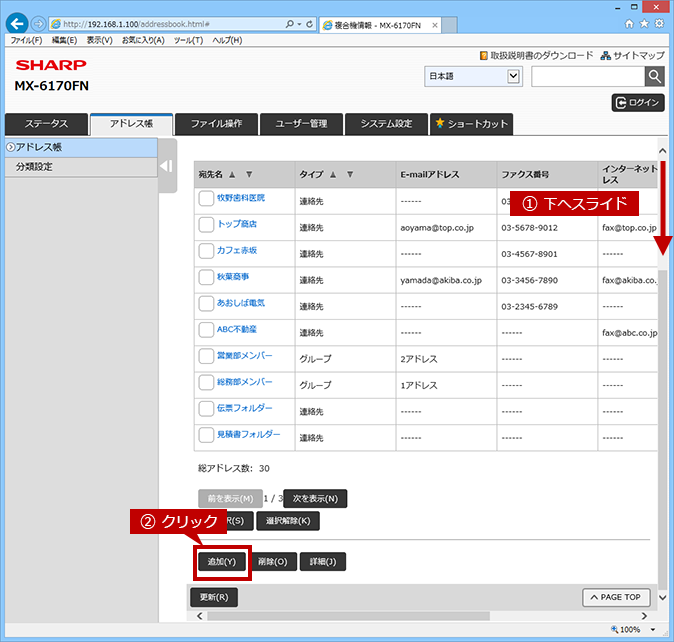Open 秋葉商事 contact link
The image size is (674, 642).
[x=233, y=277]
